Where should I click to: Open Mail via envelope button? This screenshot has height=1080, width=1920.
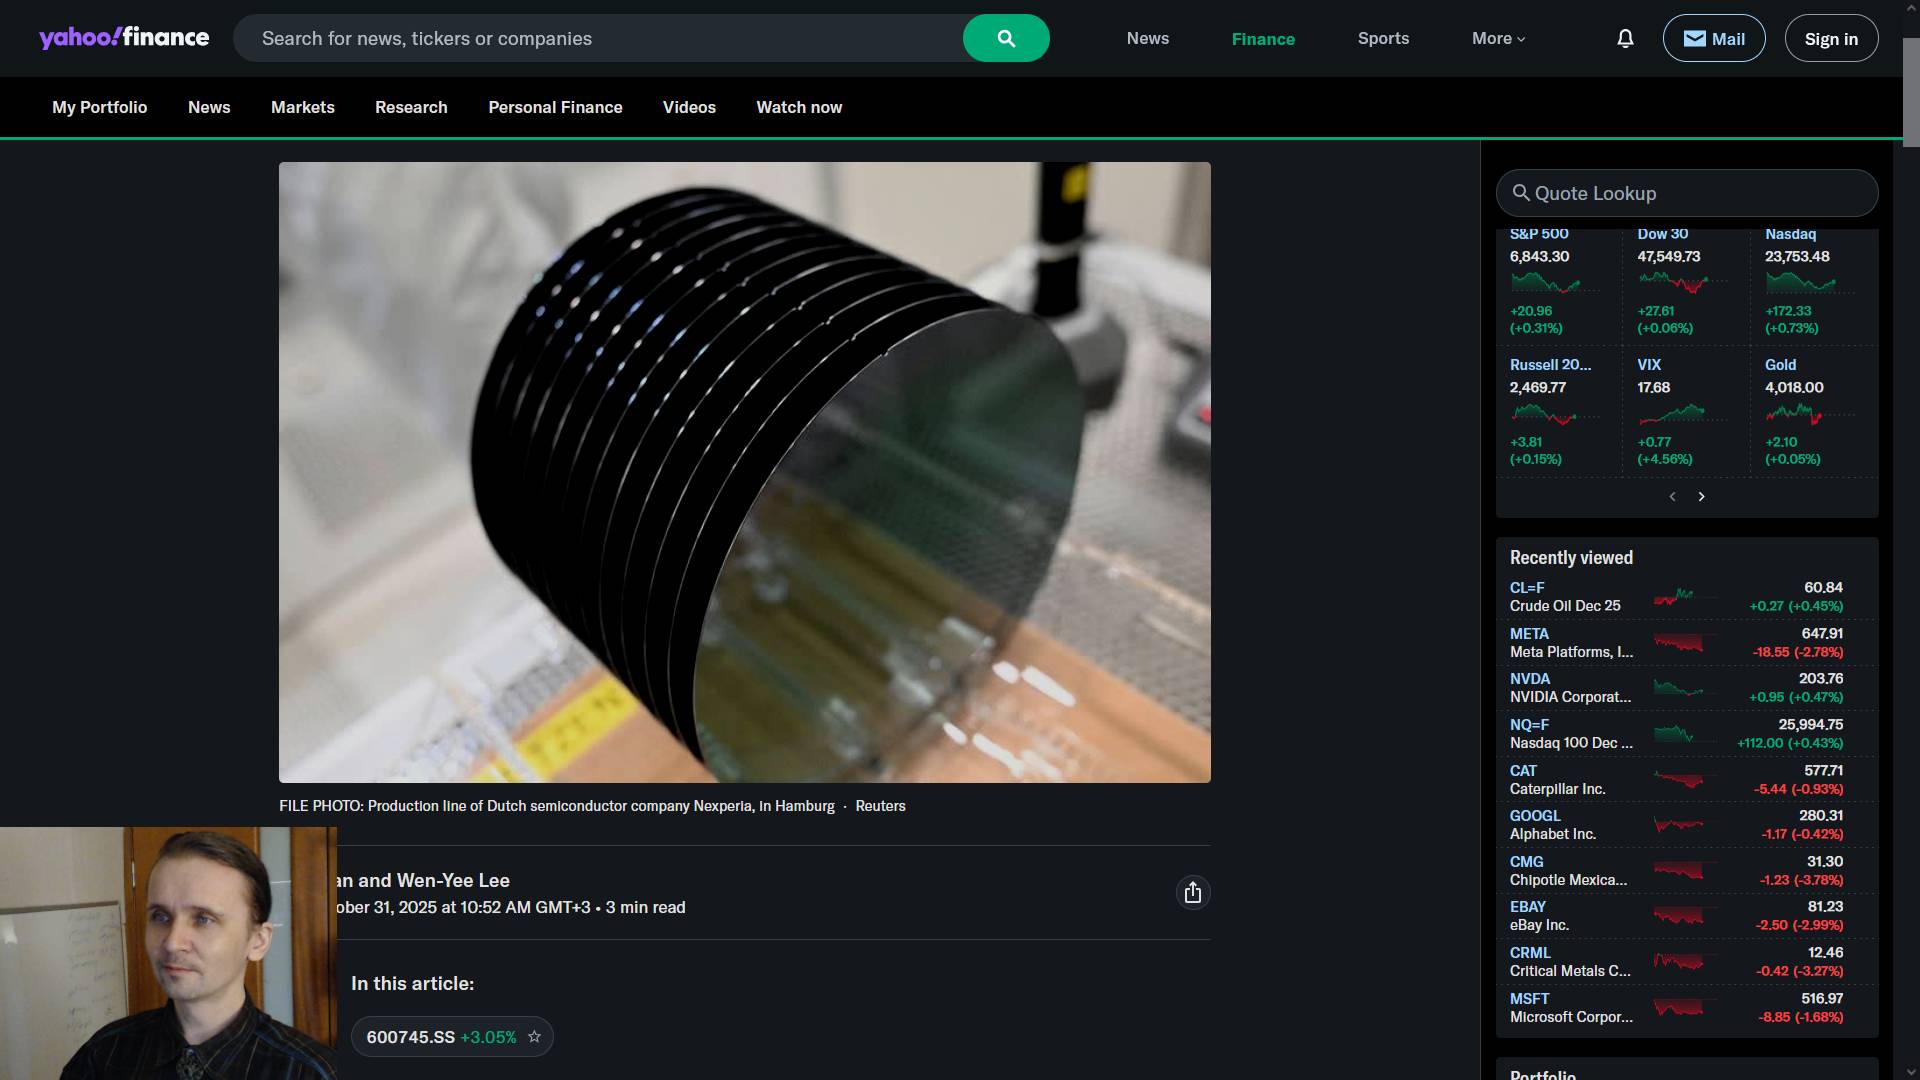(x=1713, y=39)
